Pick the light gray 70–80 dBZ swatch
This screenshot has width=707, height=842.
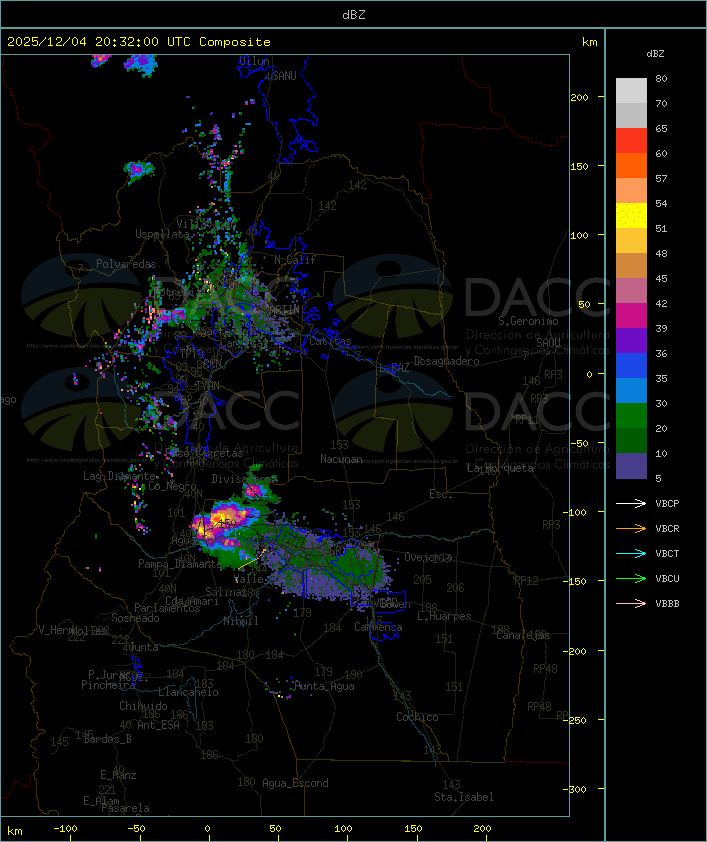631,91
